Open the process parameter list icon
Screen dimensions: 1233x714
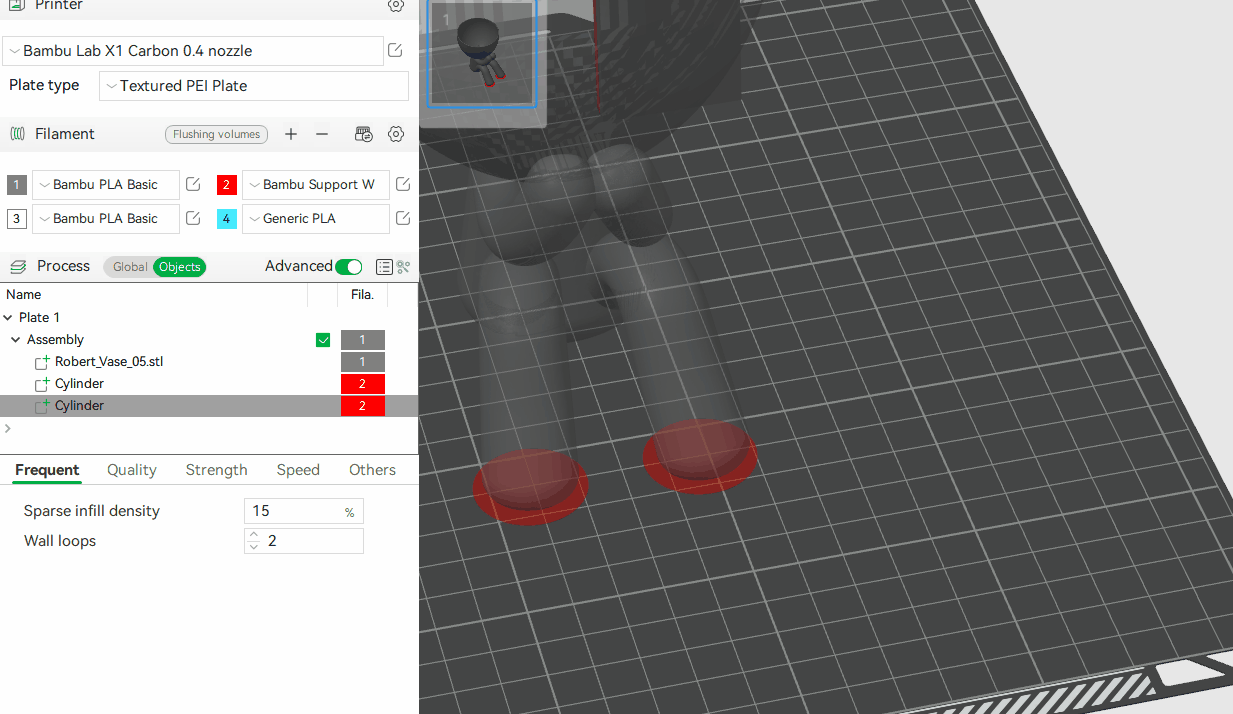385,266
